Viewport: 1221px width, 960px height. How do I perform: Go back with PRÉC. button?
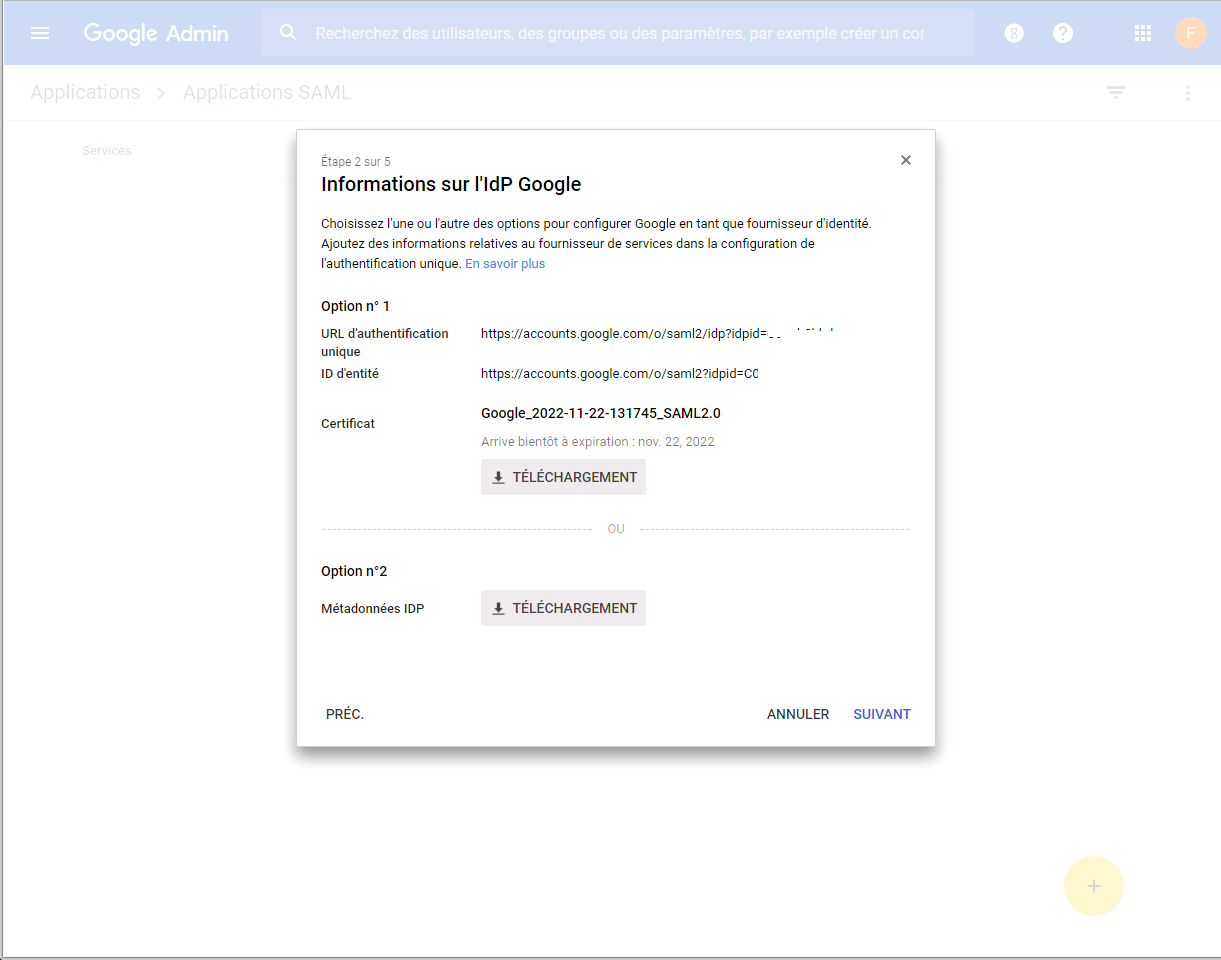click(345, 714)
